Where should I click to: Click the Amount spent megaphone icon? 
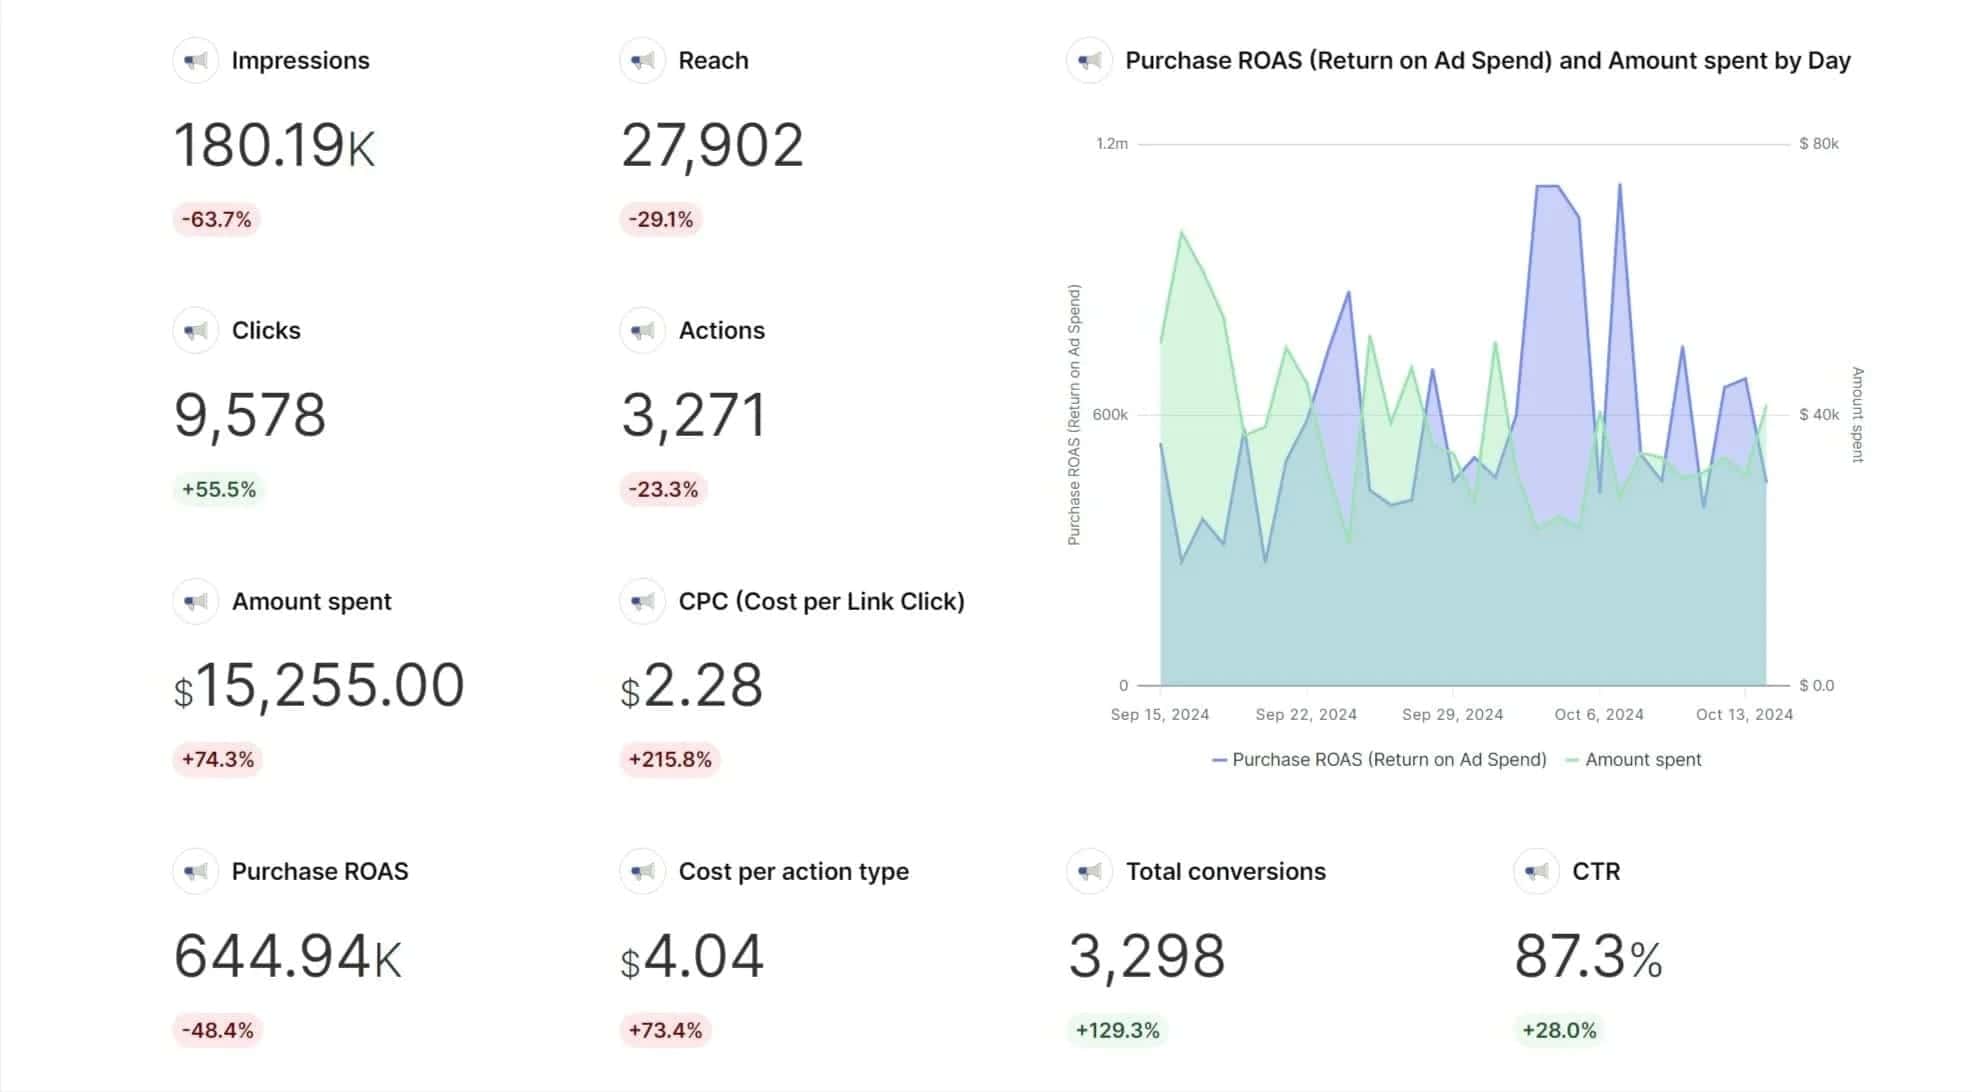tap(195, 601)
